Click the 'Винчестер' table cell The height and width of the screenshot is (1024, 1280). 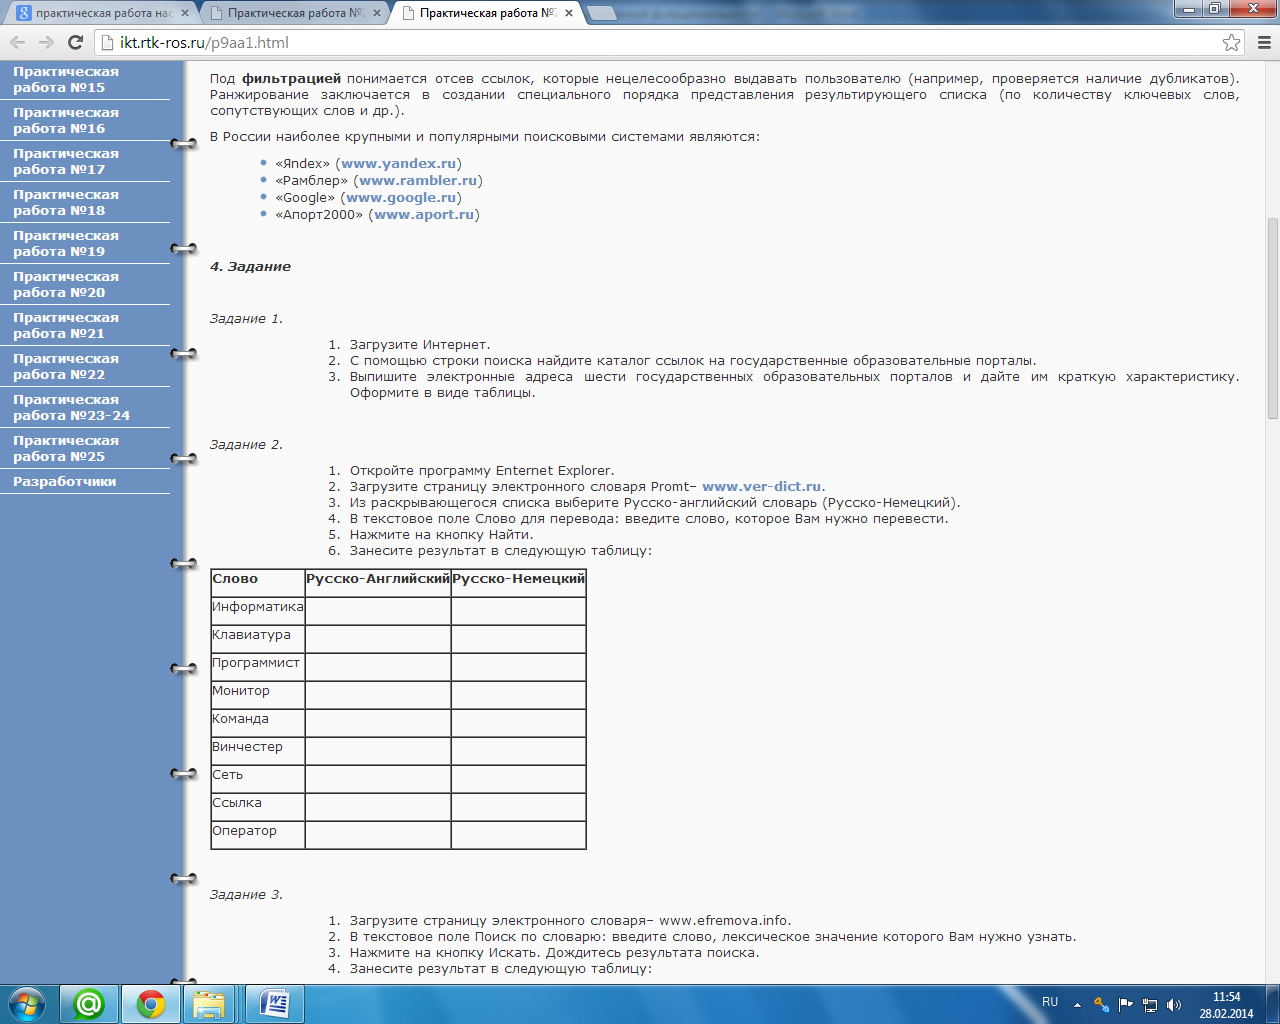point(258,750)
